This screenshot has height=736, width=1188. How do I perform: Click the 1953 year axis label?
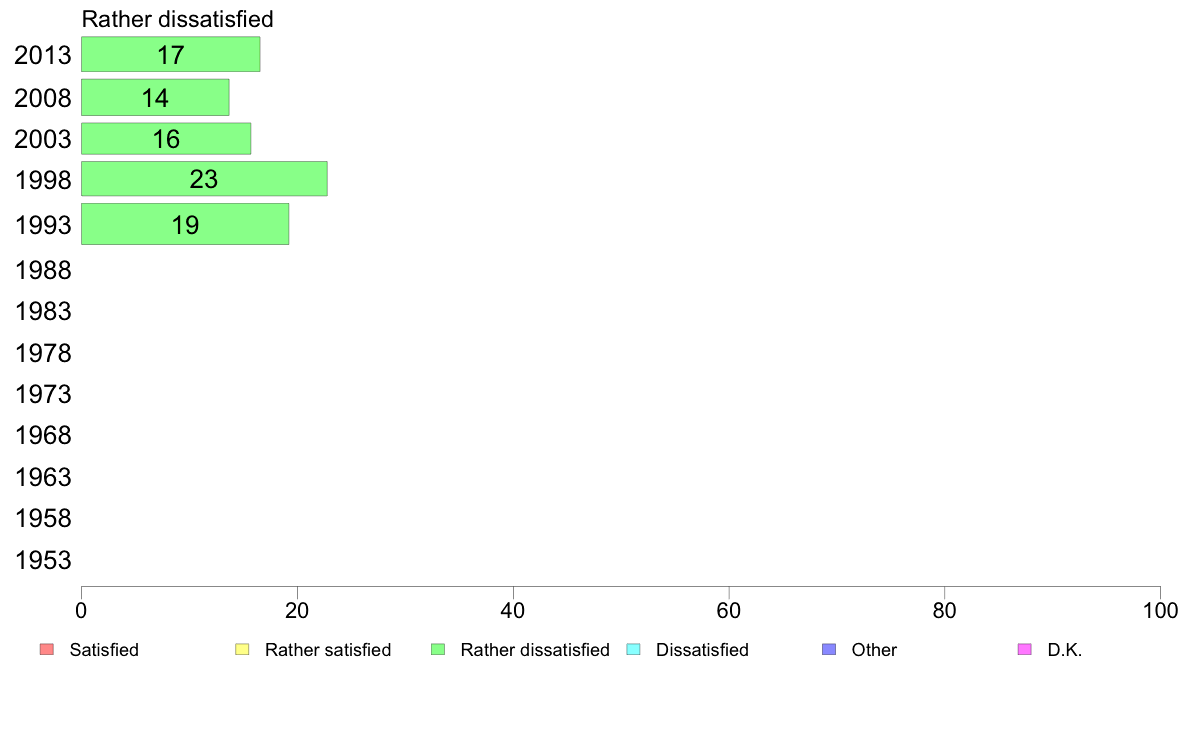[43, 561]
